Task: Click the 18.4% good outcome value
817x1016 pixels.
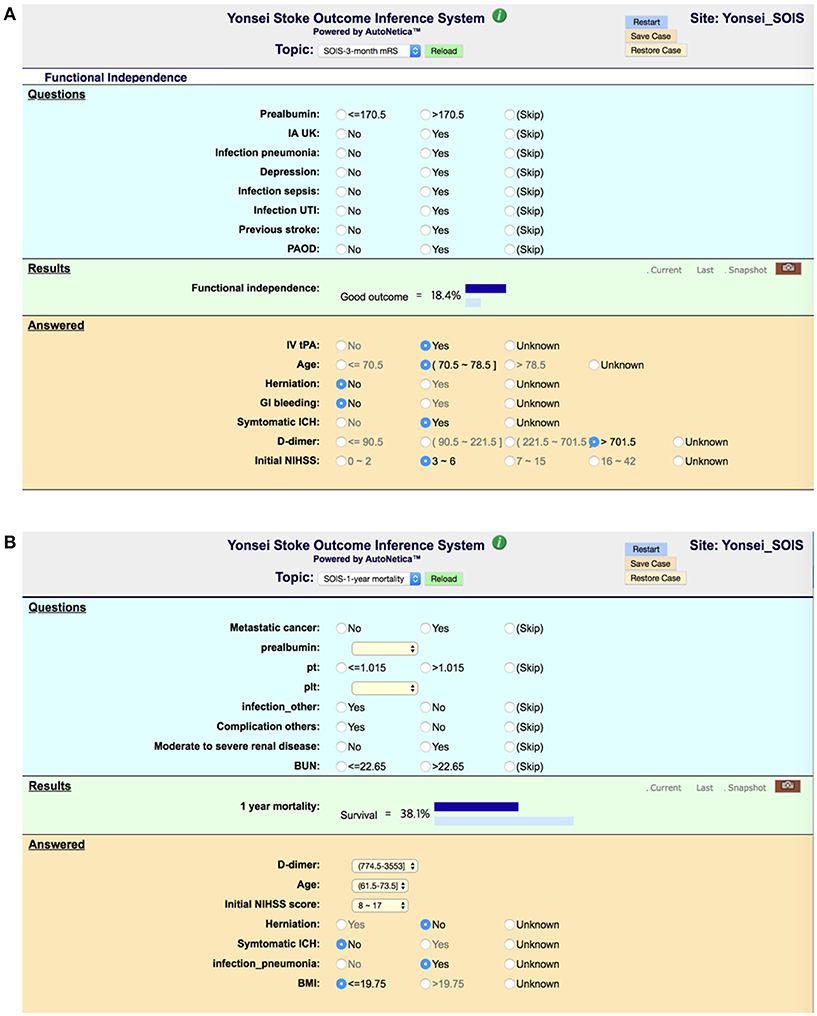Action: [x=446, y=295]
